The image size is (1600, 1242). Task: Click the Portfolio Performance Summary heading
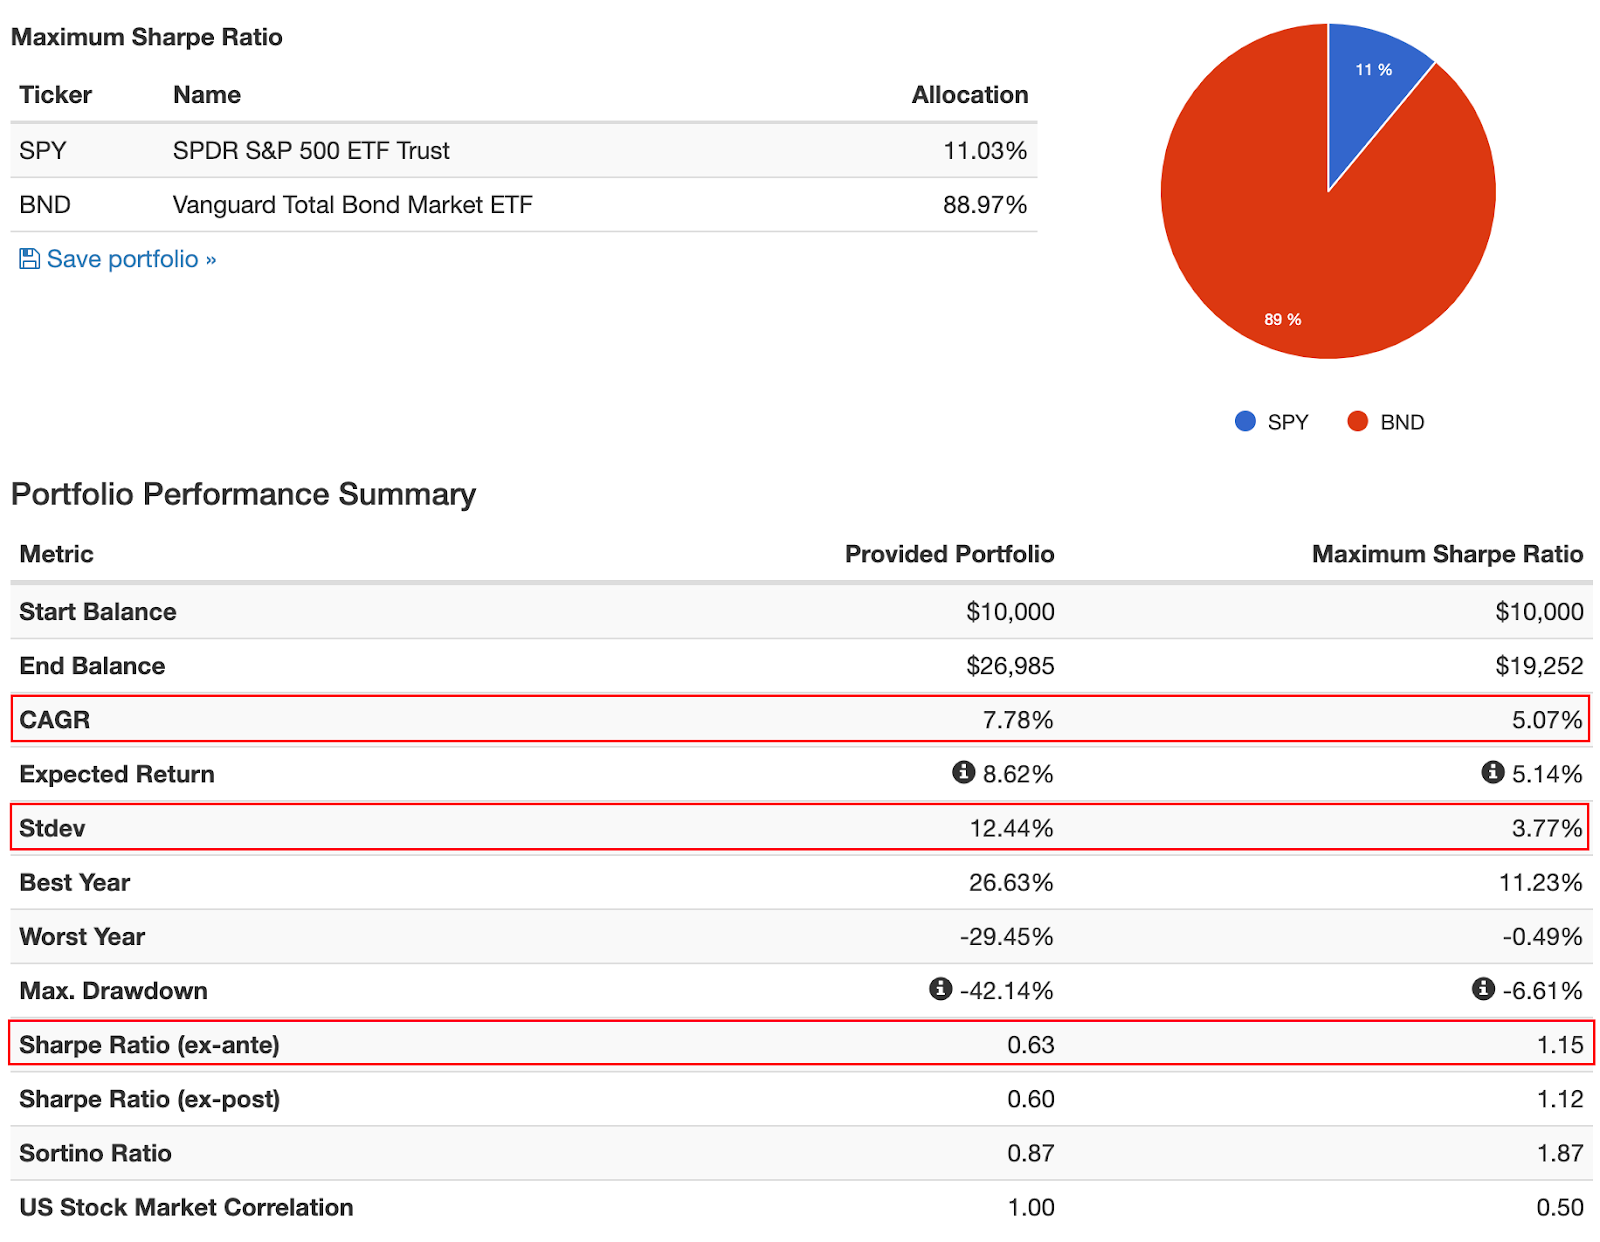[243, 494]
